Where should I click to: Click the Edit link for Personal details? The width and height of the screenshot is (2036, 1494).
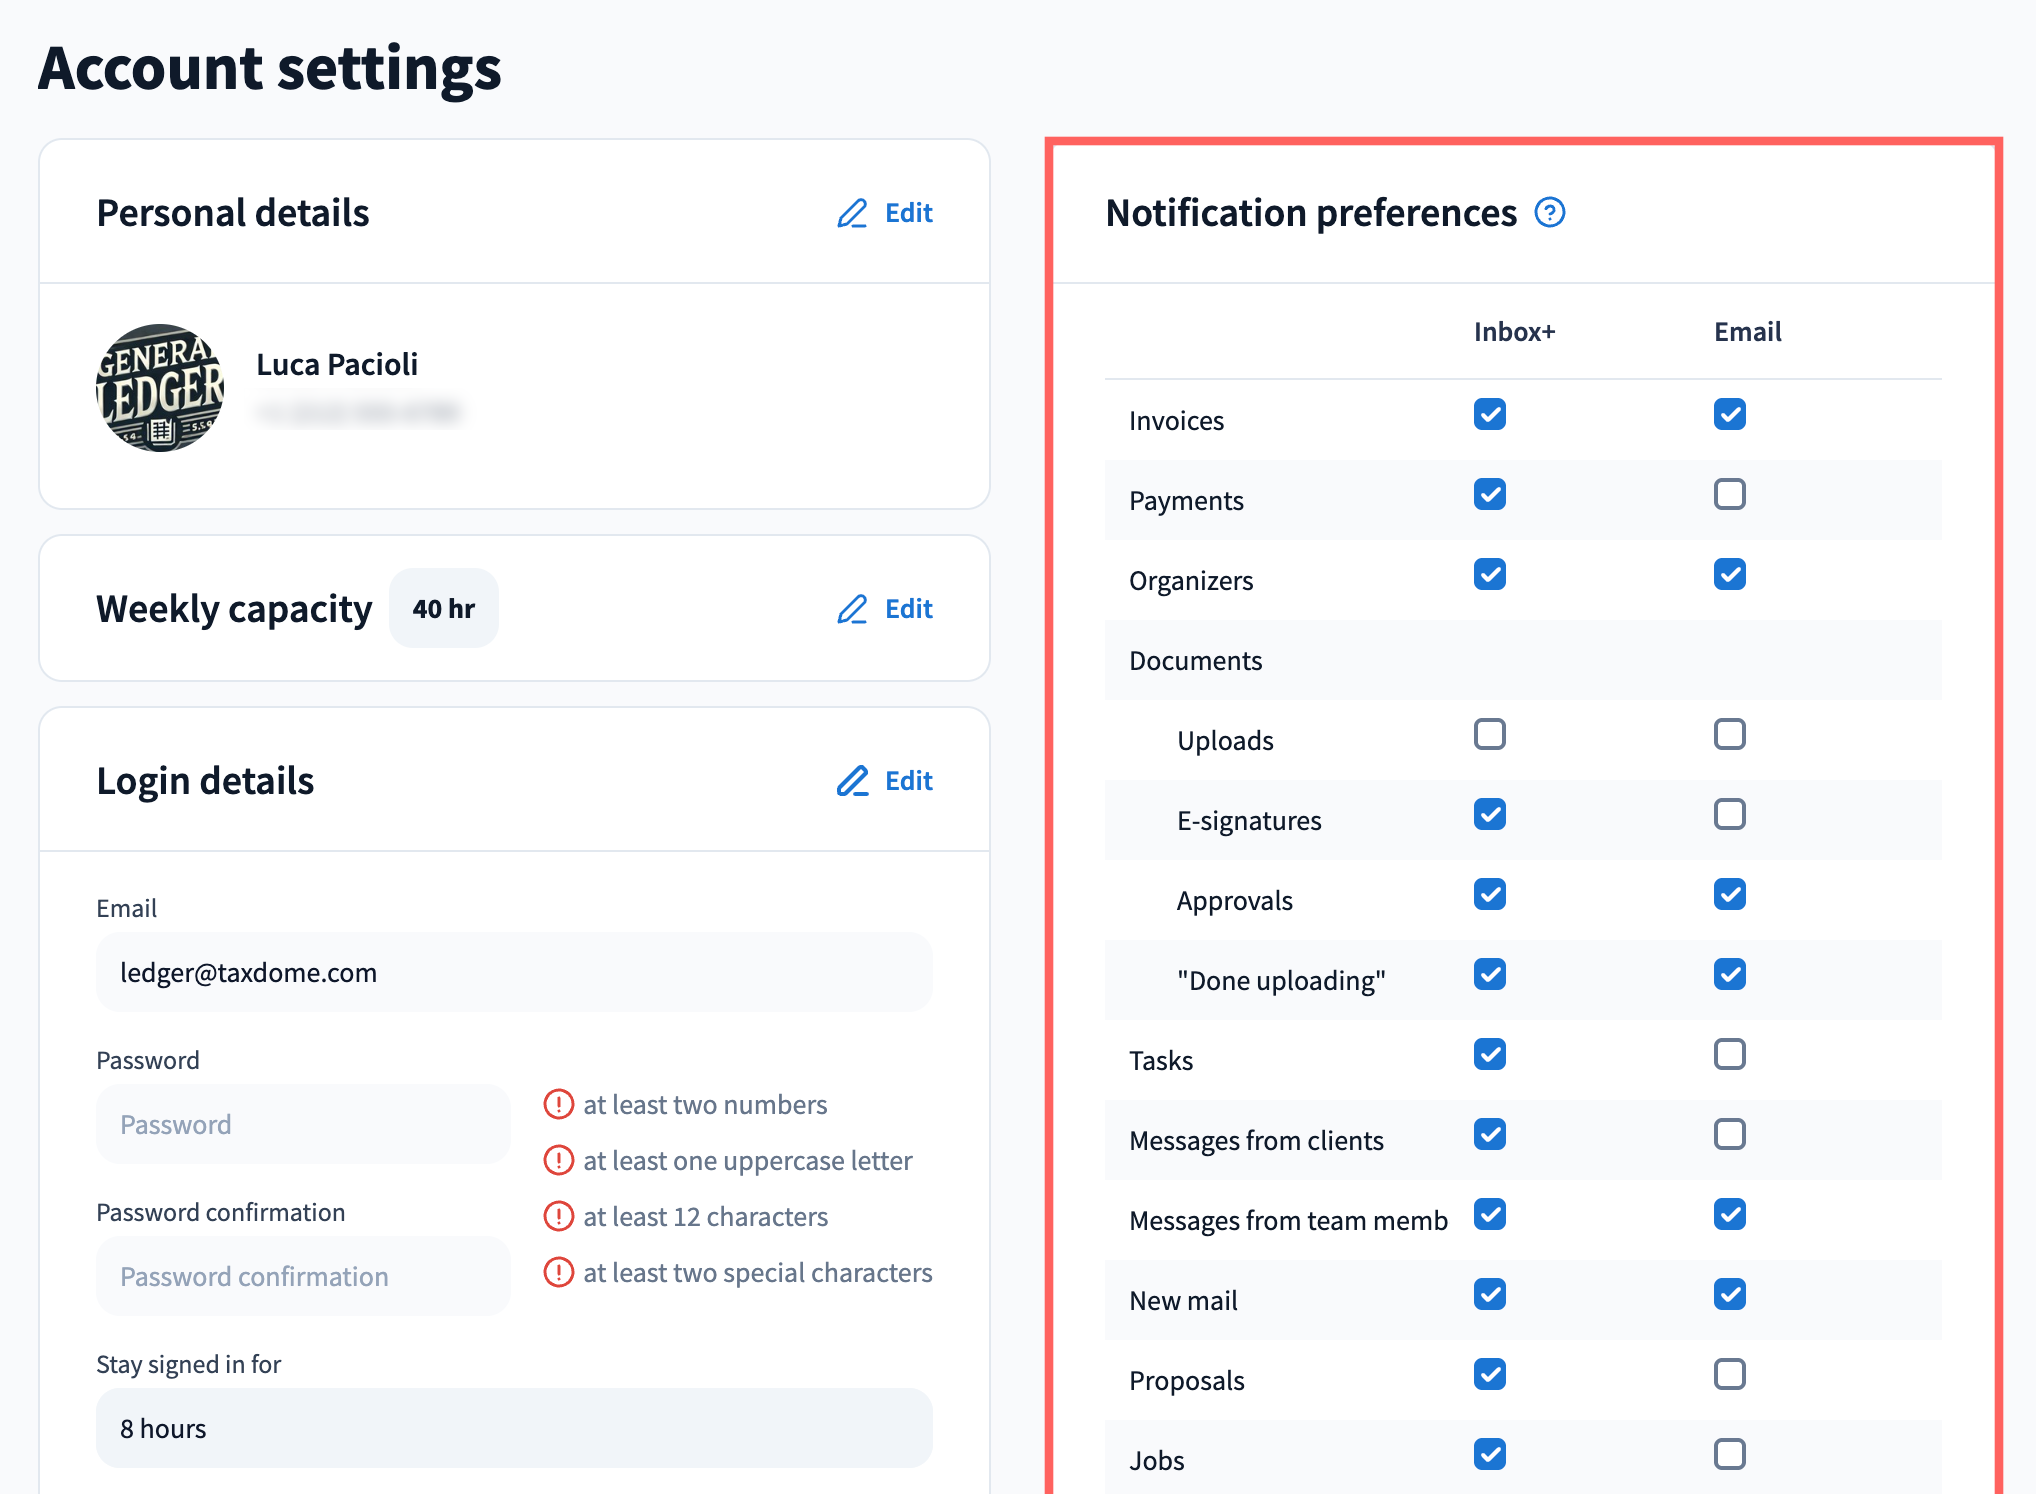click(x=908, y=213)
